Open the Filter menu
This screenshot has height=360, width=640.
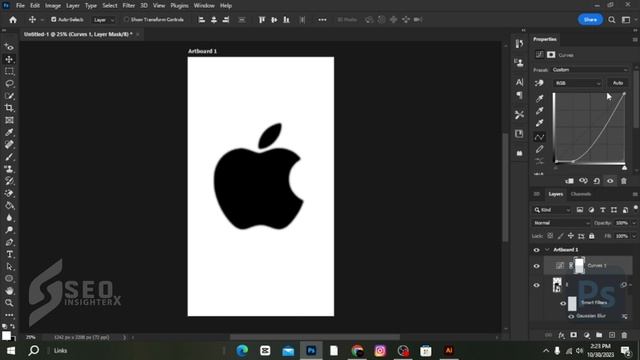point(129,6)
